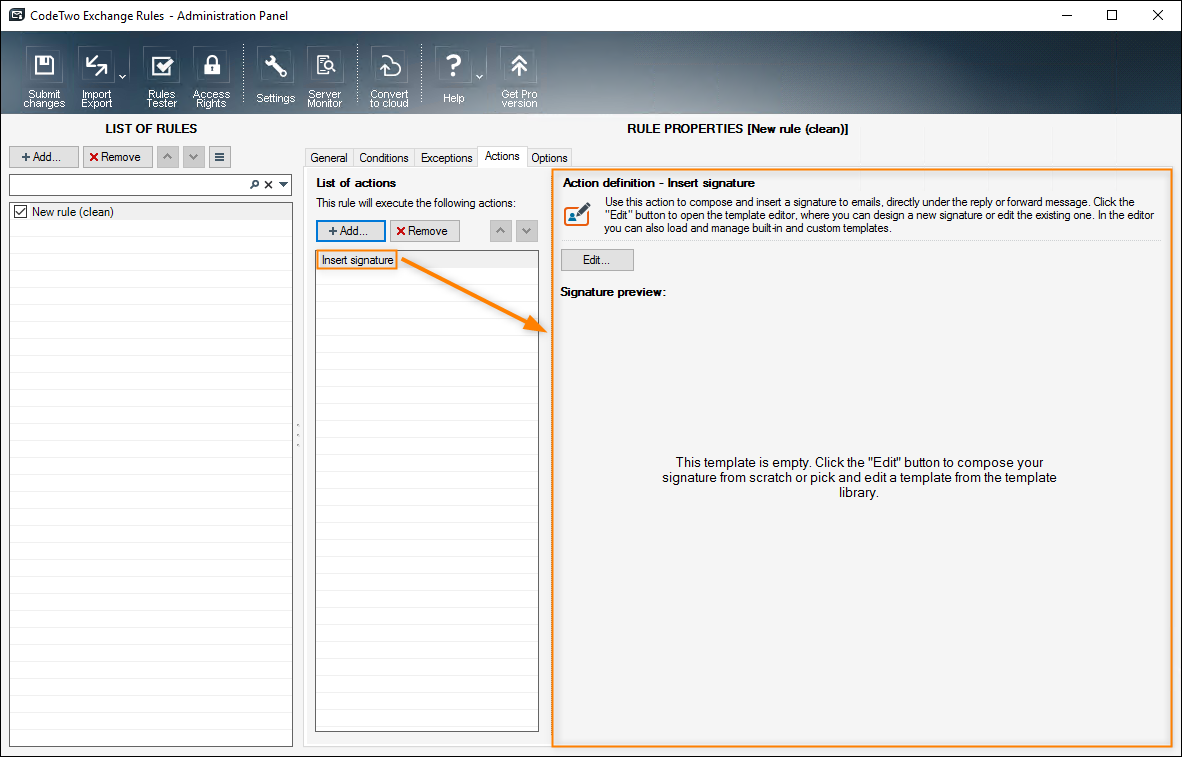
Task: Switch to the Exceptions tab
Action: [x=446, y=158]
